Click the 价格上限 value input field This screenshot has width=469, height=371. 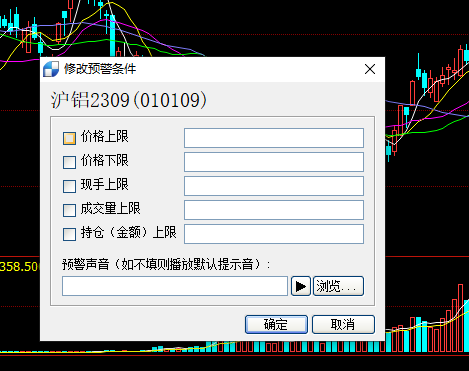[274, 138]
